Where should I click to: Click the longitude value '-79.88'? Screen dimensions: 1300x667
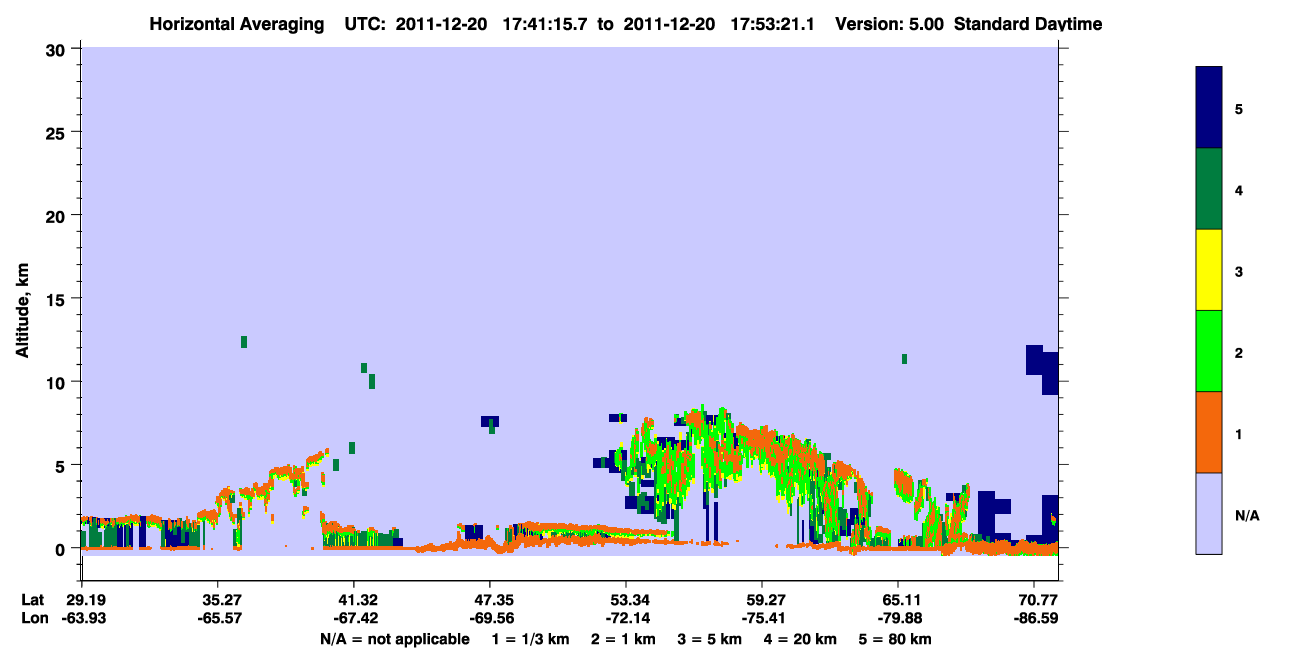(898, 619)
